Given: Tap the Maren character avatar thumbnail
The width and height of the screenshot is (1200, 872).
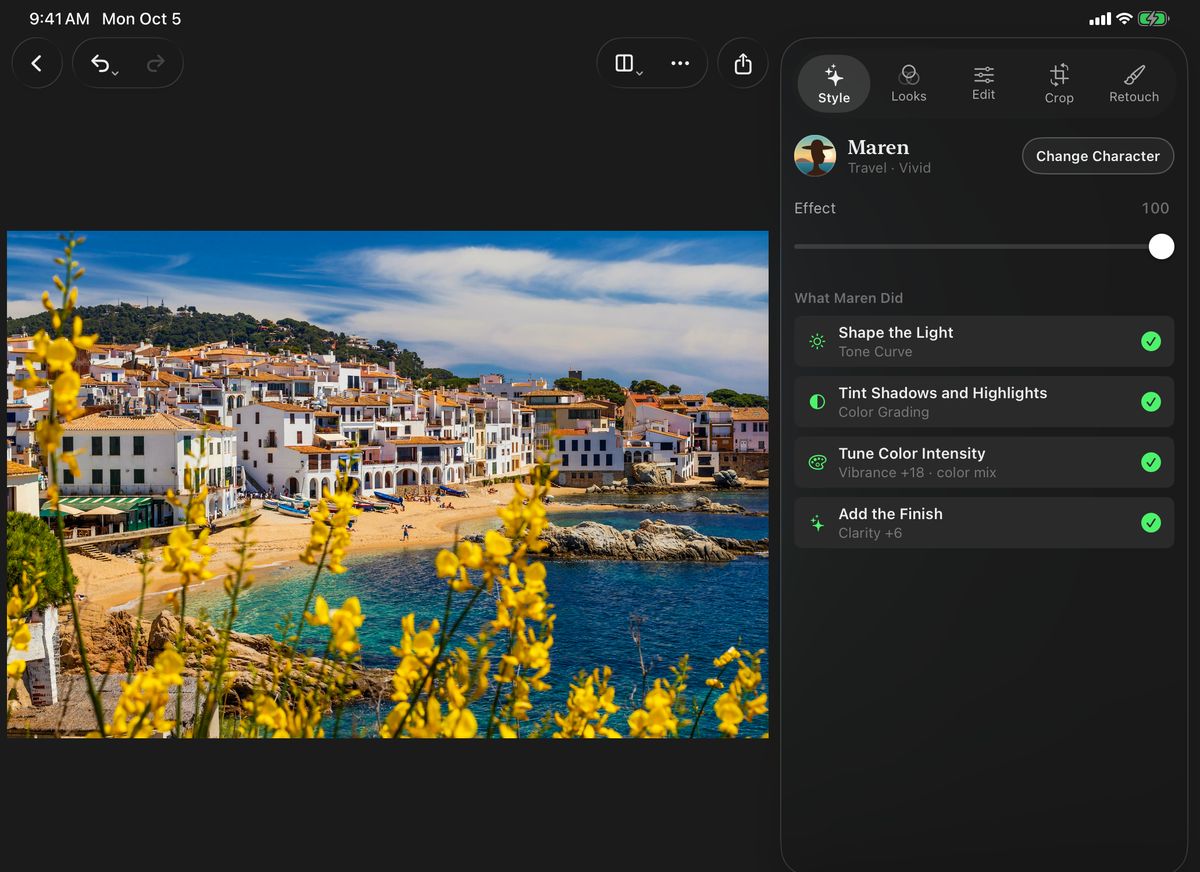Looking at the screenshot, I should coord(815,156).
